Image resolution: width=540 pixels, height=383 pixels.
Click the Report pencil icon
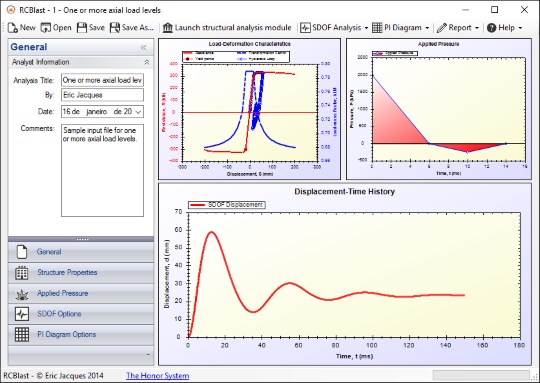coord(442,28)
